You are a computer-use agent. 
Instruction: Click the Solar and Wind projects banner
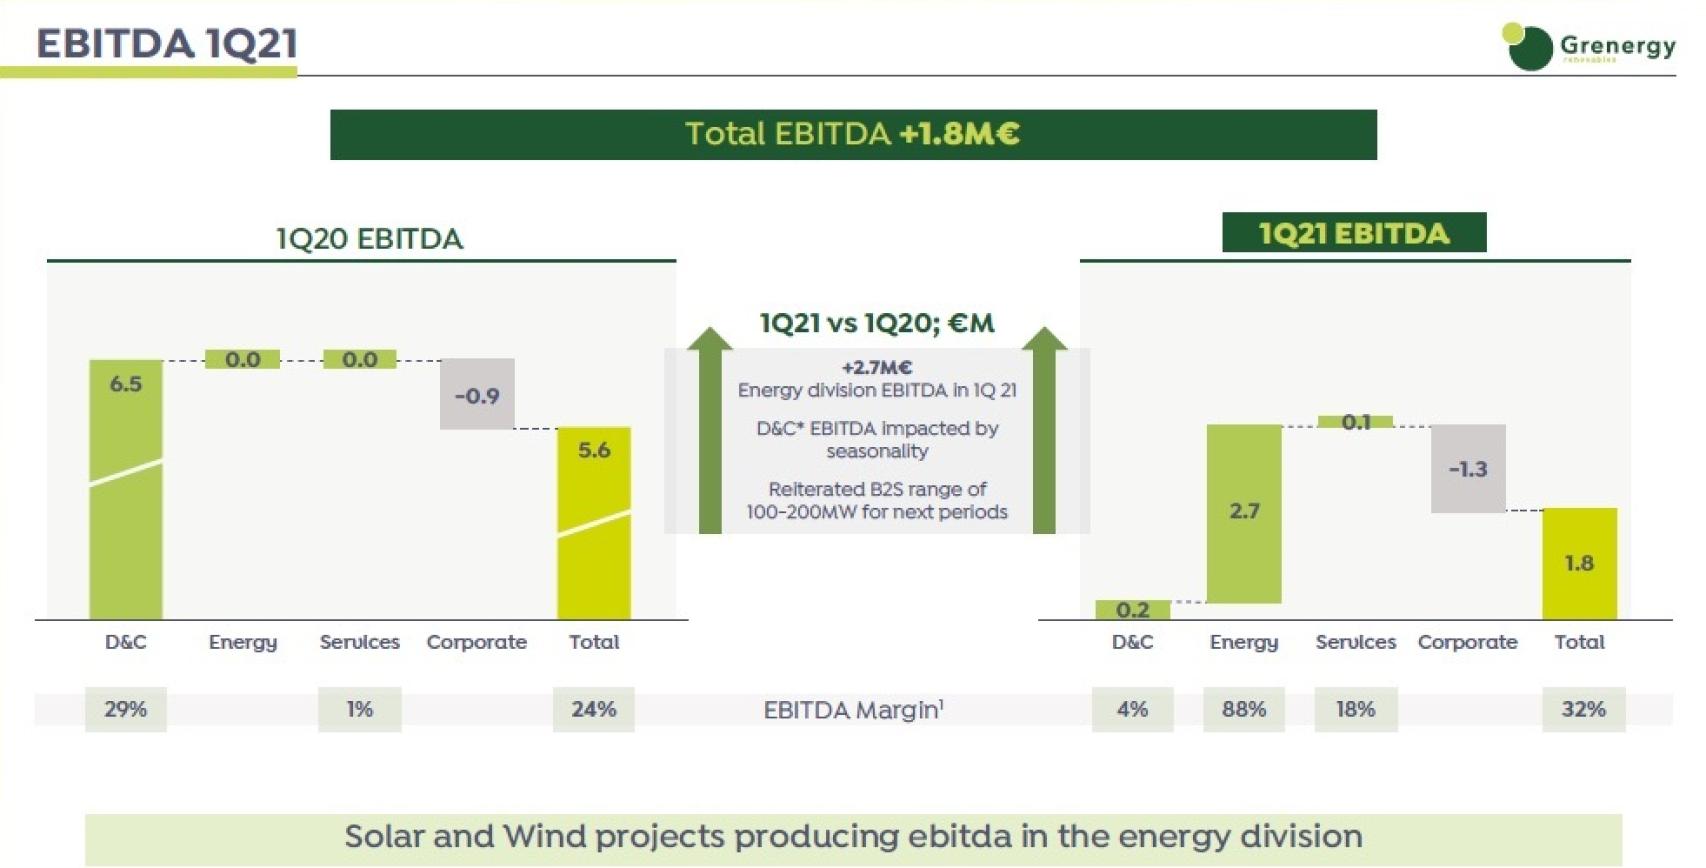coord(853,837)
